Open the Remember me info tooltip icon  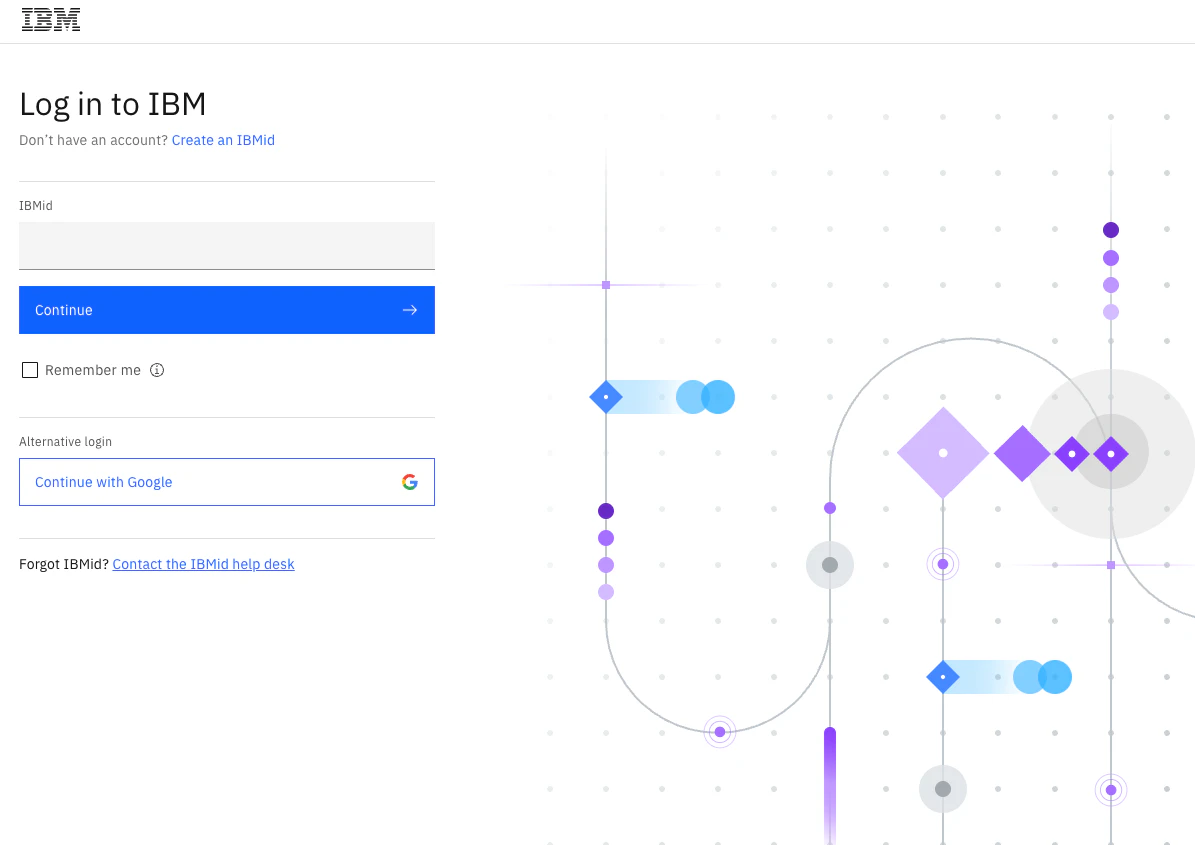tap(157, 370)
